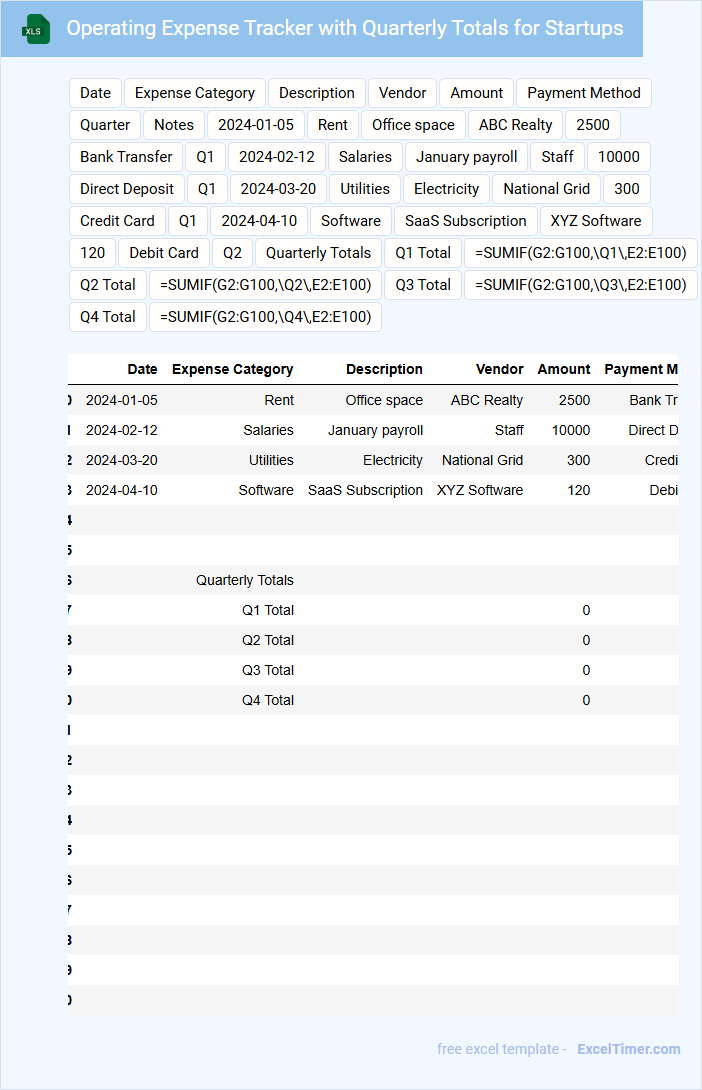Image resolution: width=702 pixels, height=1090 pixels.
Task: Click the XYZ Software tag chip
Action: [596, 221]
